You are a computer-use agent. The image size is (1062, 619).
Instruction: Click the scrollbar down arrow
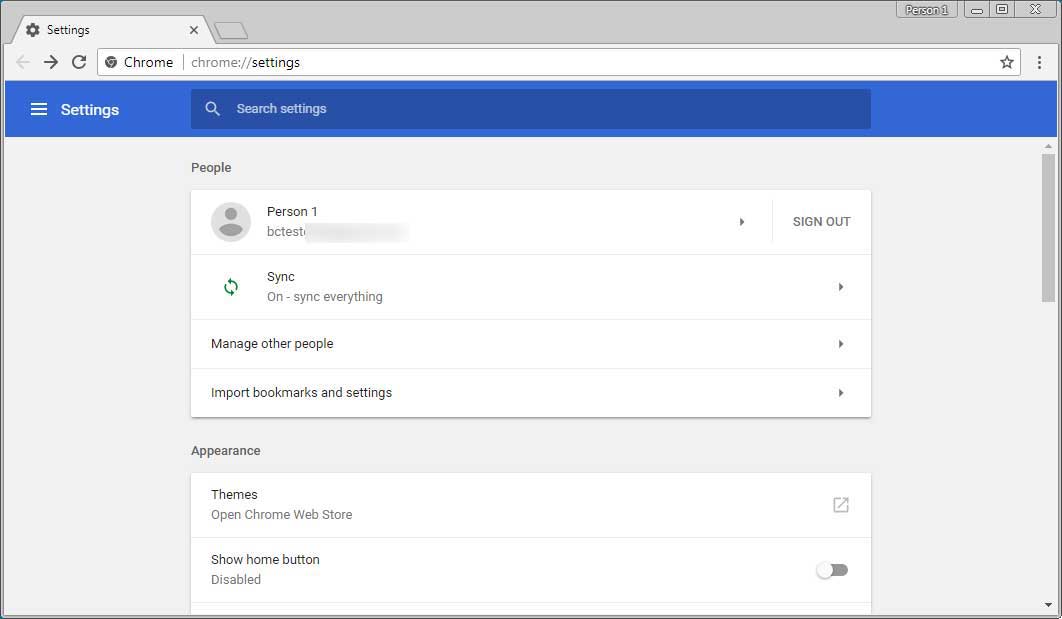(1048, 605)
